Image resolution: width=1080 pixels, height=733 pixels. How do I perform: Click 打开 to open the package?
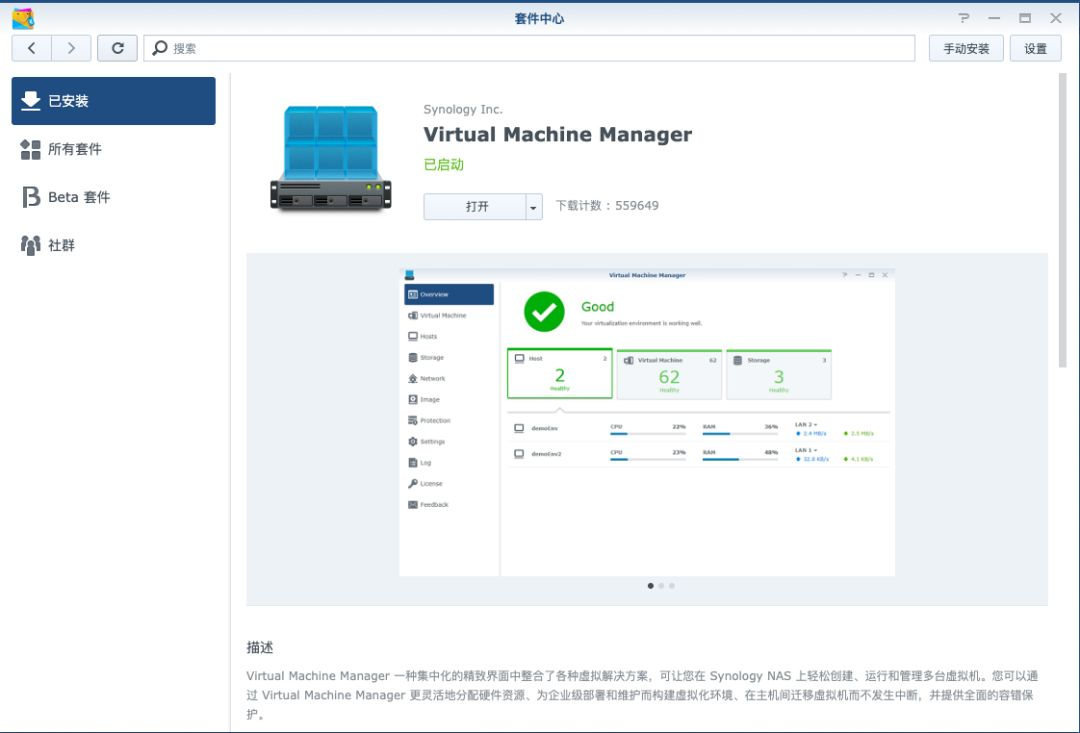477,207
